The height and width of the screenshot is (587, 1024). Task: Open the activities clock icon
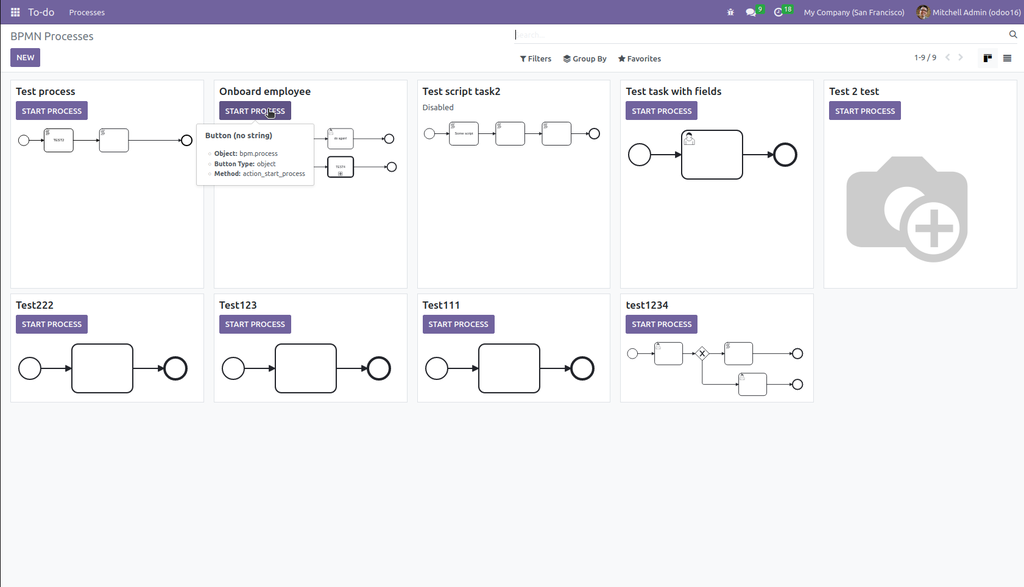pyautogui.click(x=778, y=12)
